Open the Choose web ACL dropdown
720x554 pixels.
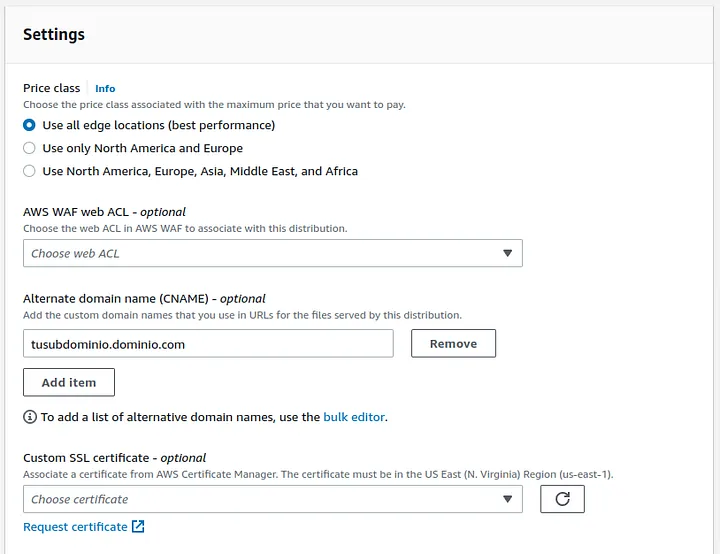pos(273,253)
